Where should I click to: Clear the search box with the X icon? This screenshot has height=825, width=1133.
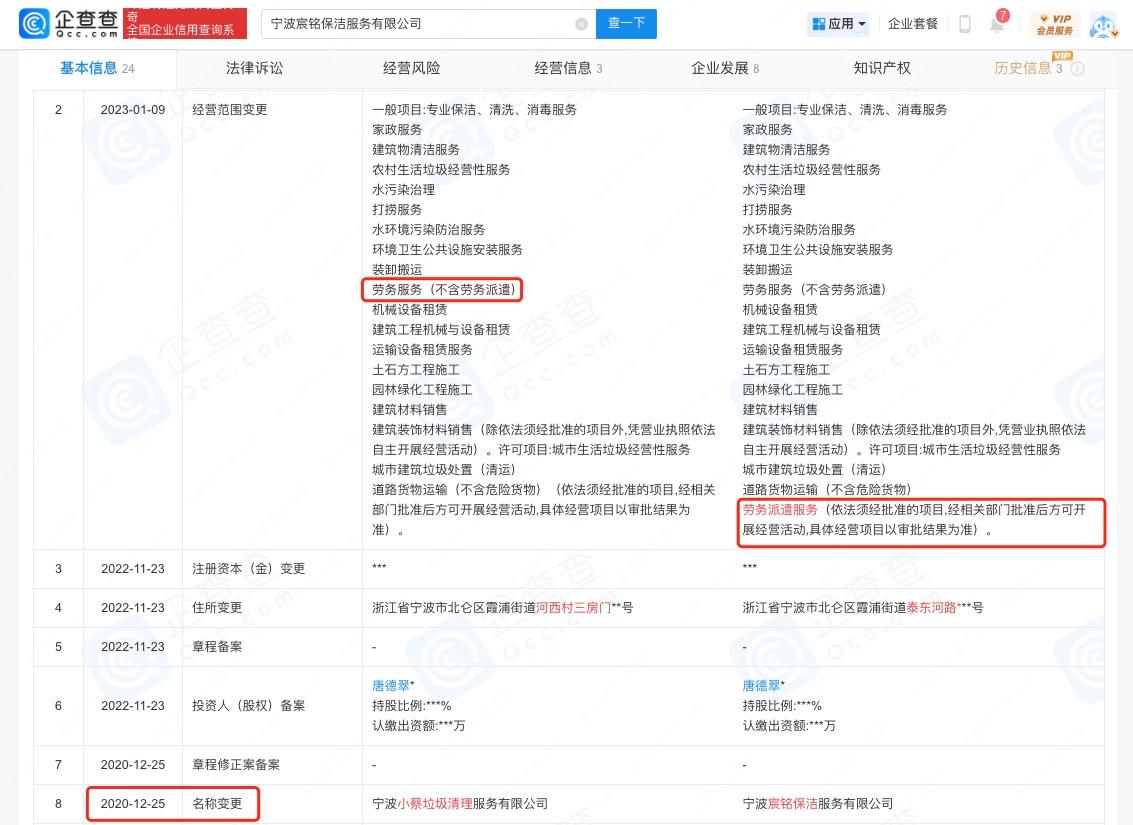pyautogui.click(x=581, y=24)
